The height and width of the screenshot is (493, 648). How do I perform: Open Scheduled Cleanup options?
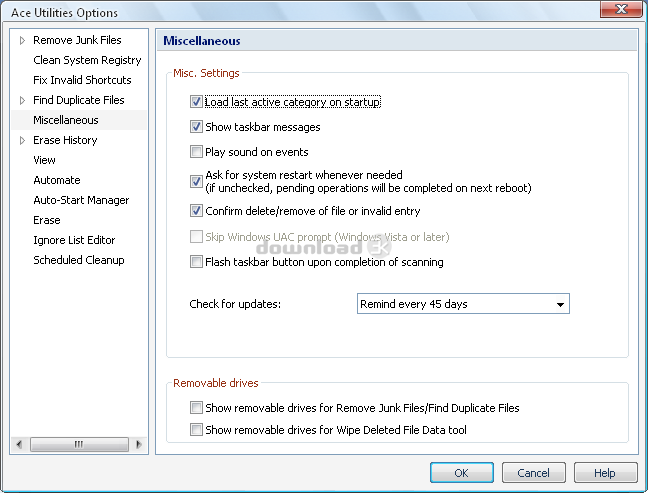[x=79, y=260]
